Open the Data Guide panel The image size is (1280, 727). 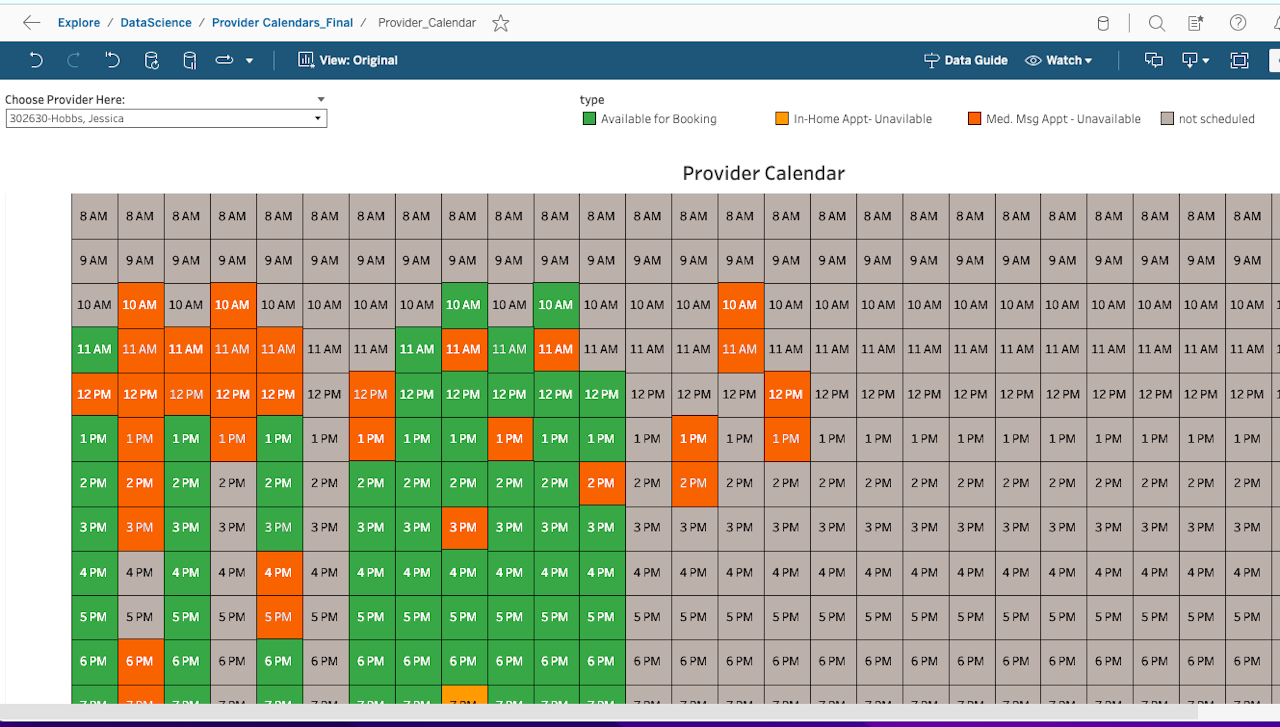pos(965,60)
